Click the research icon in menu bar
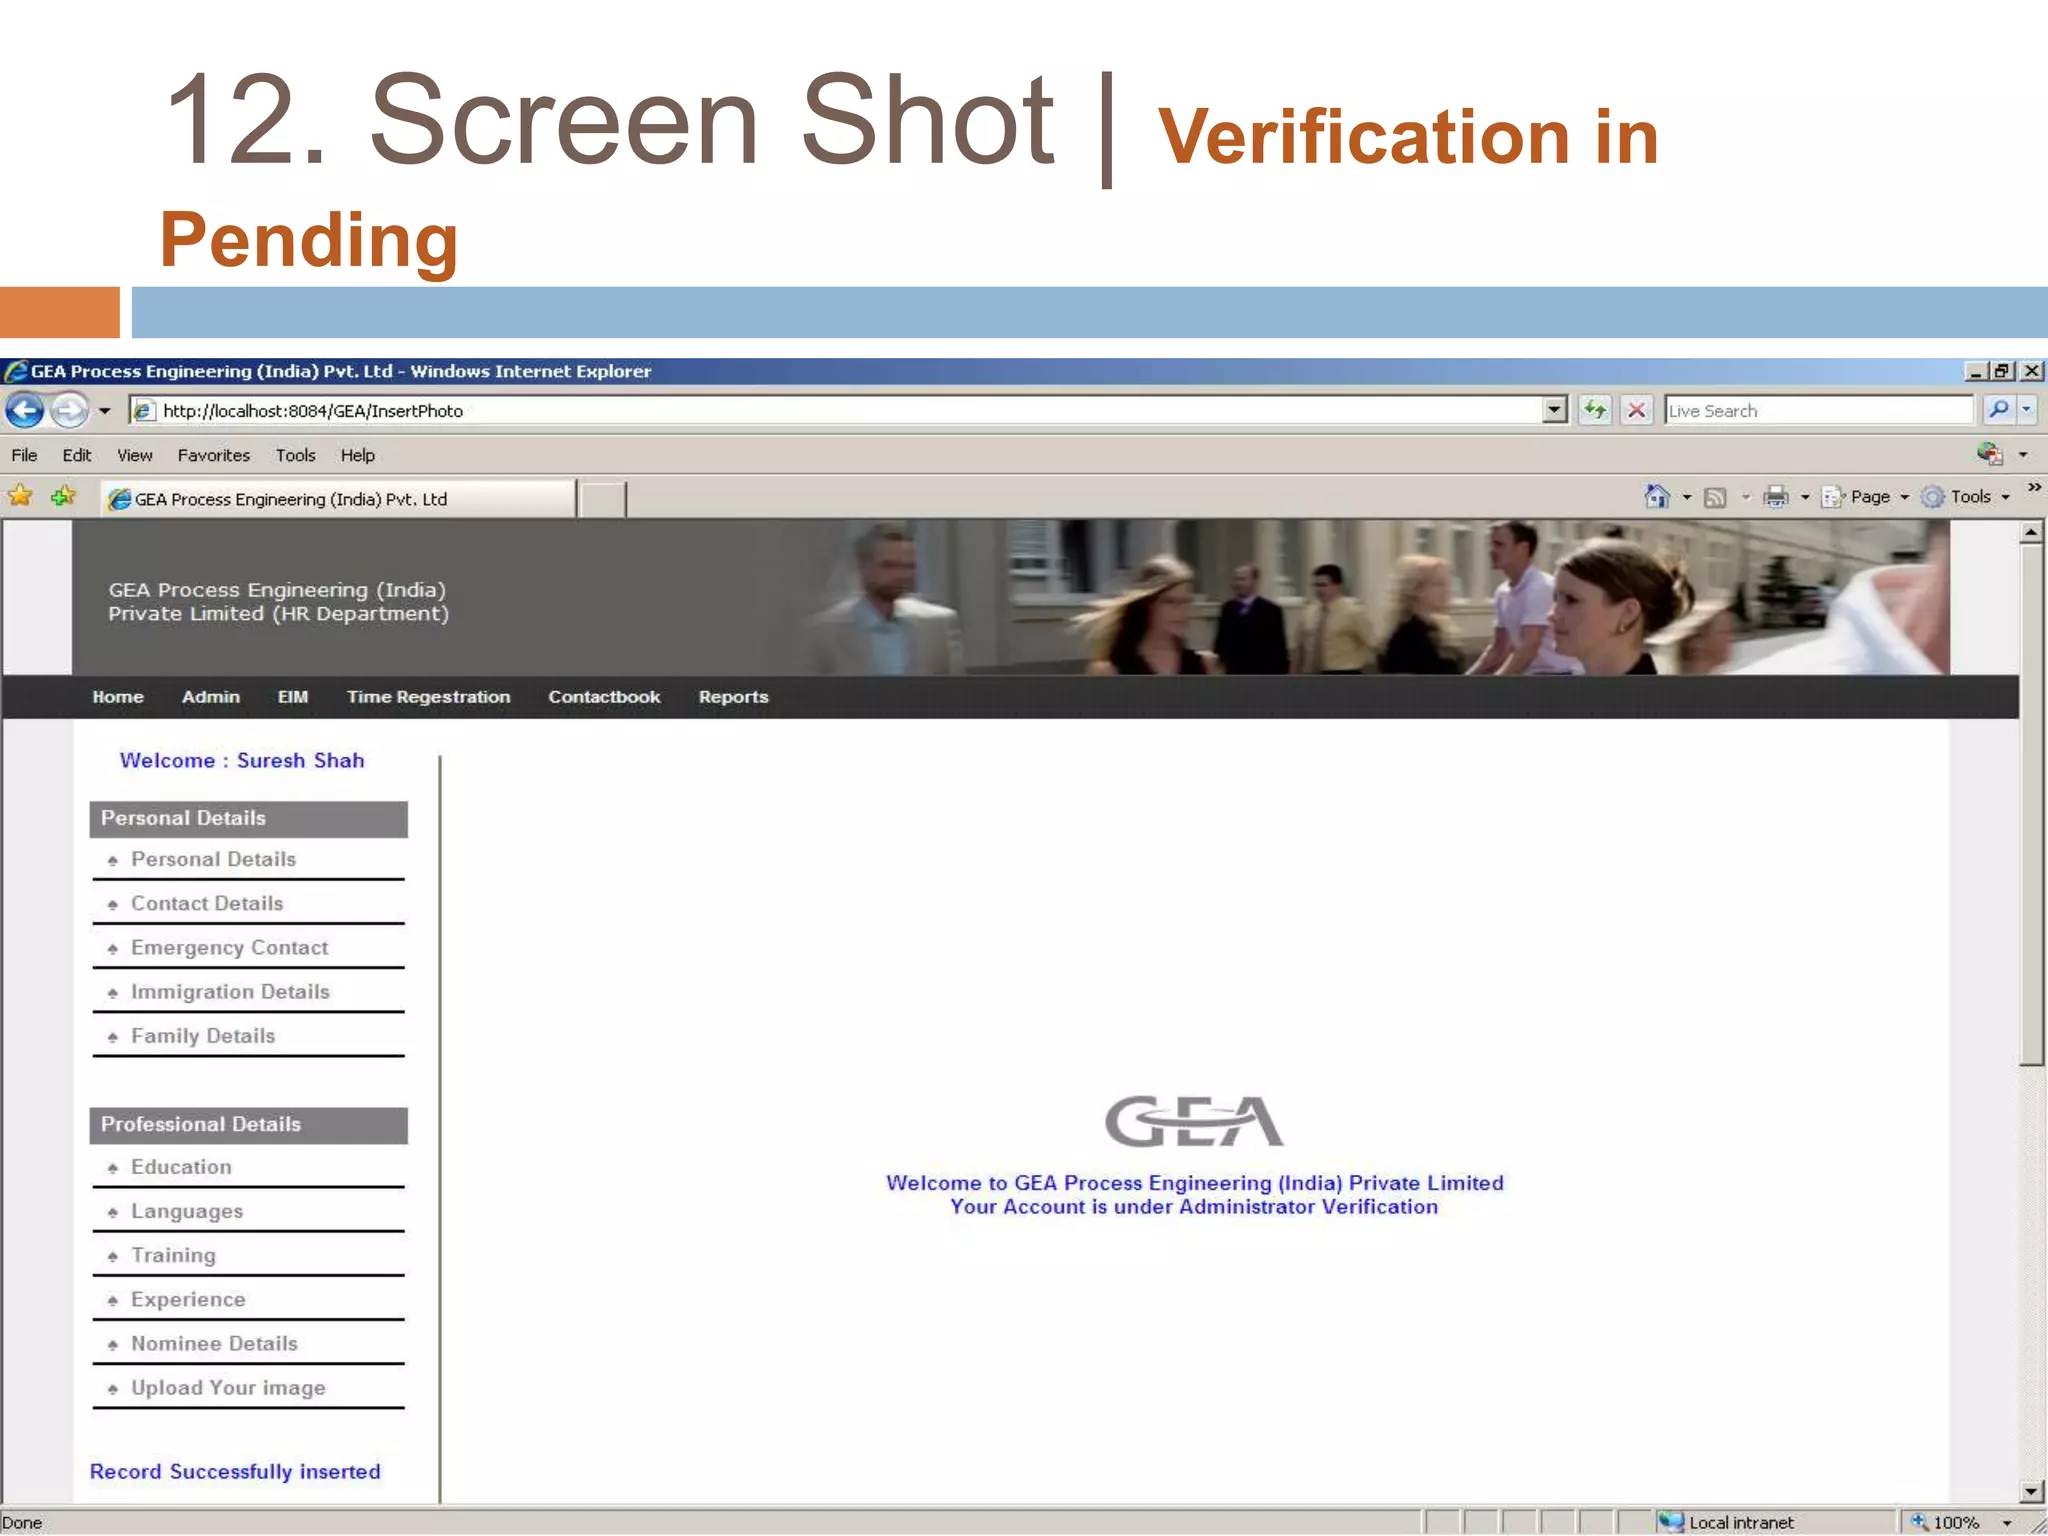The width and height of the screenshot is (2048, 1536). (x=1990, y=454)
